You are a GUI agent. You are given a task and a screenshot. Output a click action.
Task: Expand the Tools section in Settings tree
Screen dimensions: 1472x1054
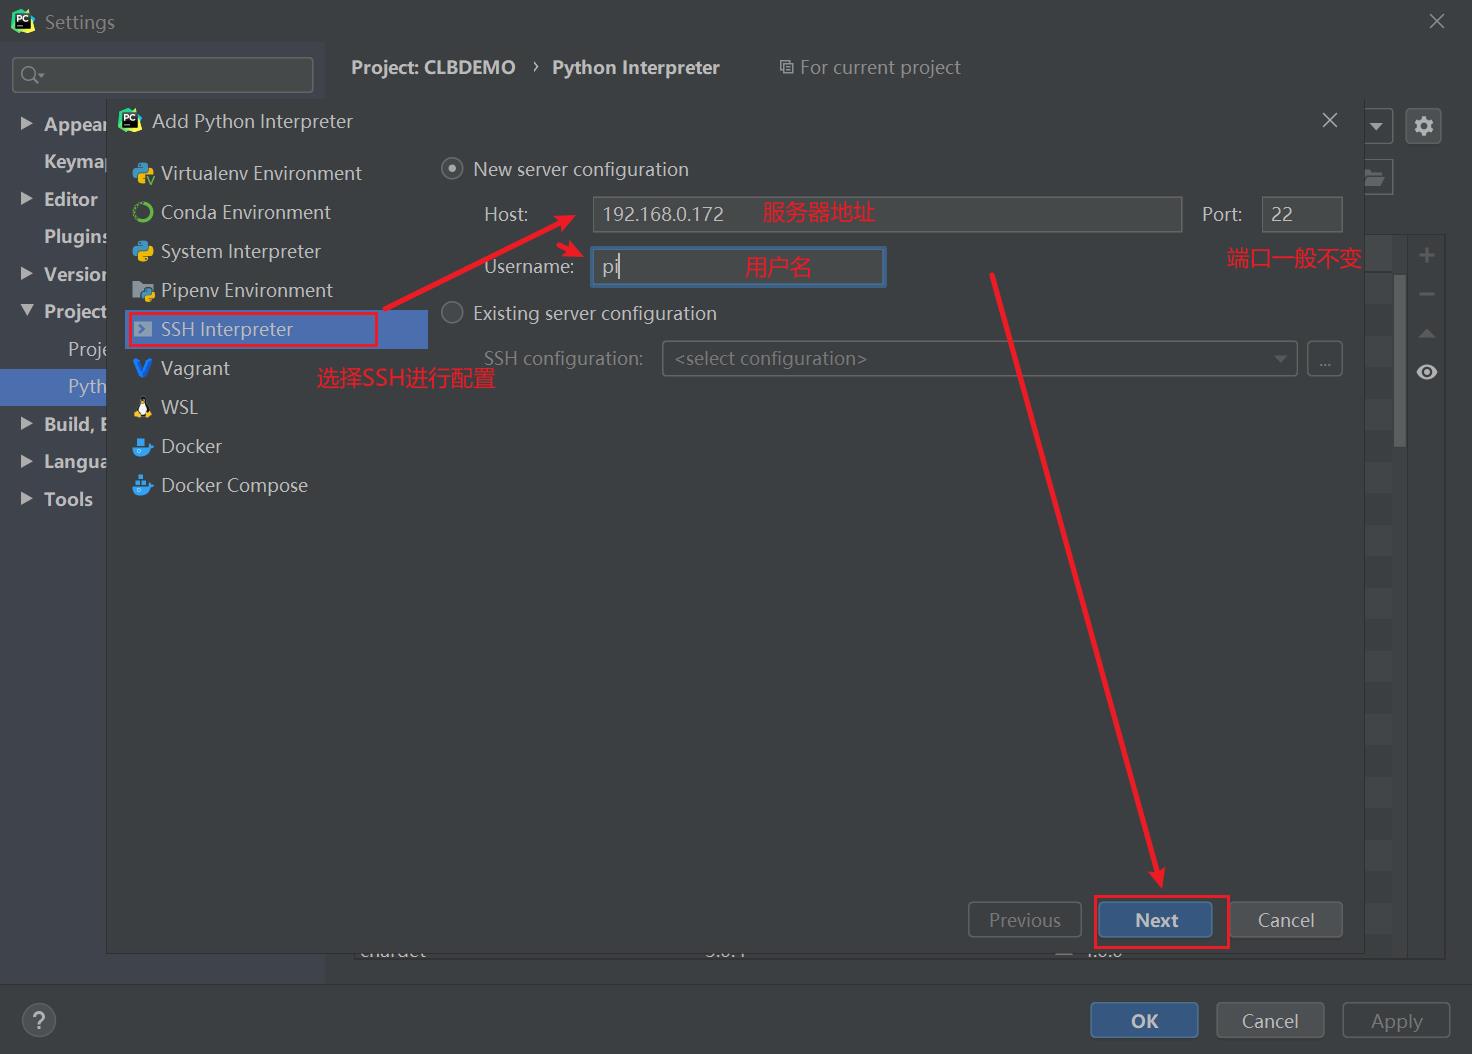[x=27, y=498]
